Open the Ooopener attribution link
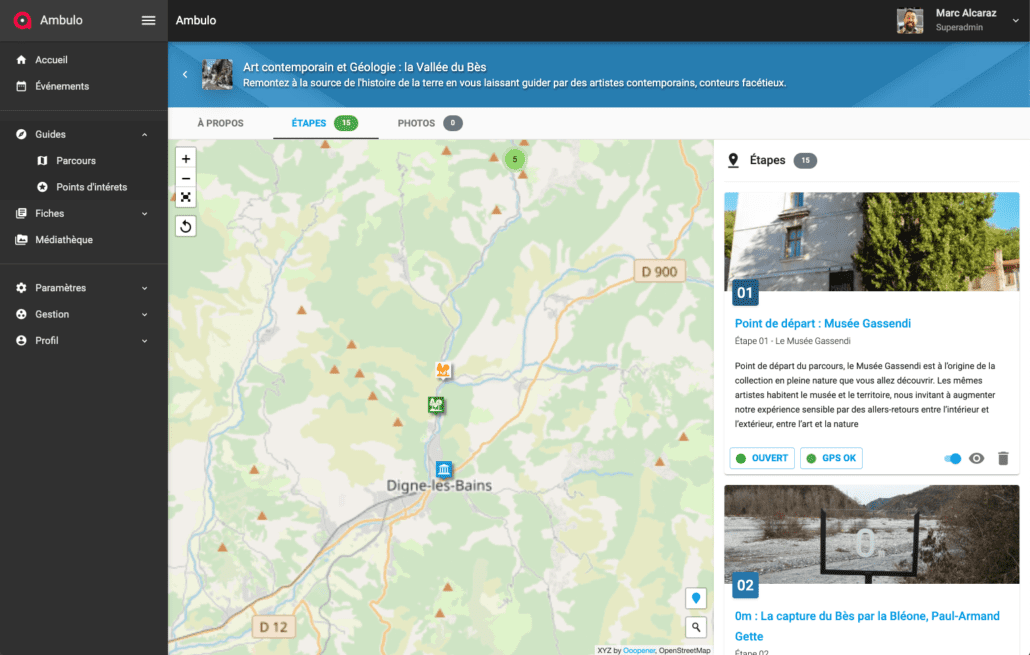The image size is (1030, 655). [639, 650]
